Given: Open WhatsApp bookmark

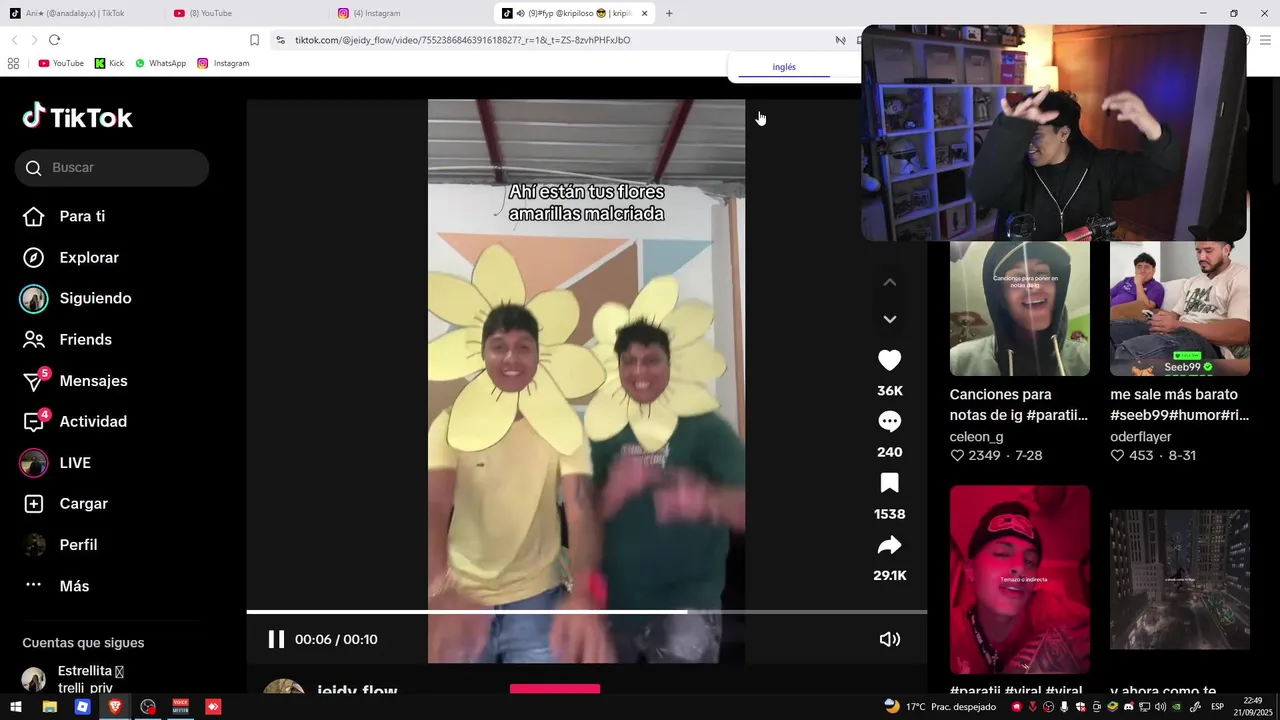Looking at the screenshot, I should (160, 63).
